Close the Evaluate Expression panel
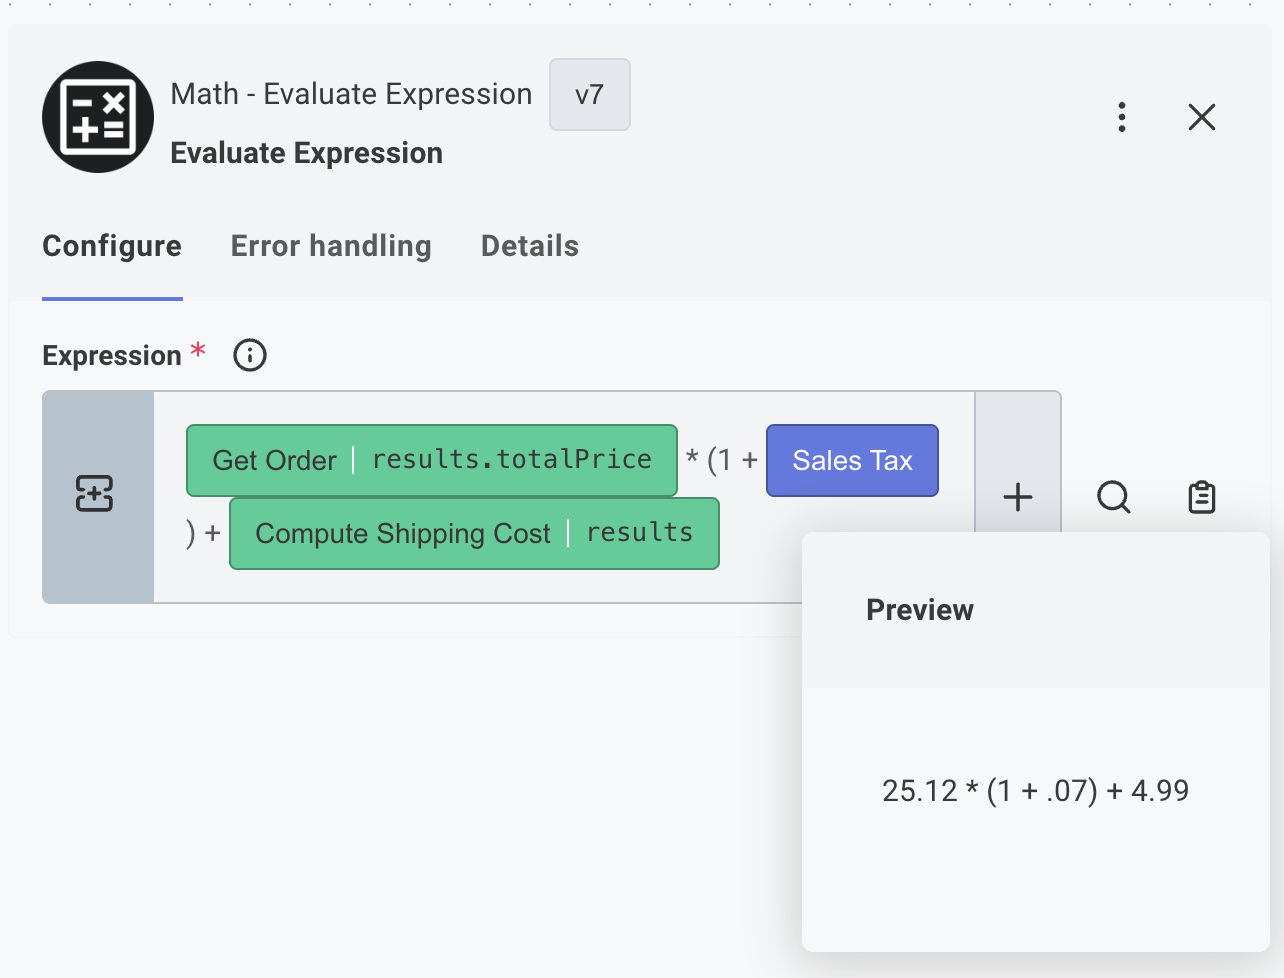This screenshot has height=978, width=1284. click(1201, 117)
